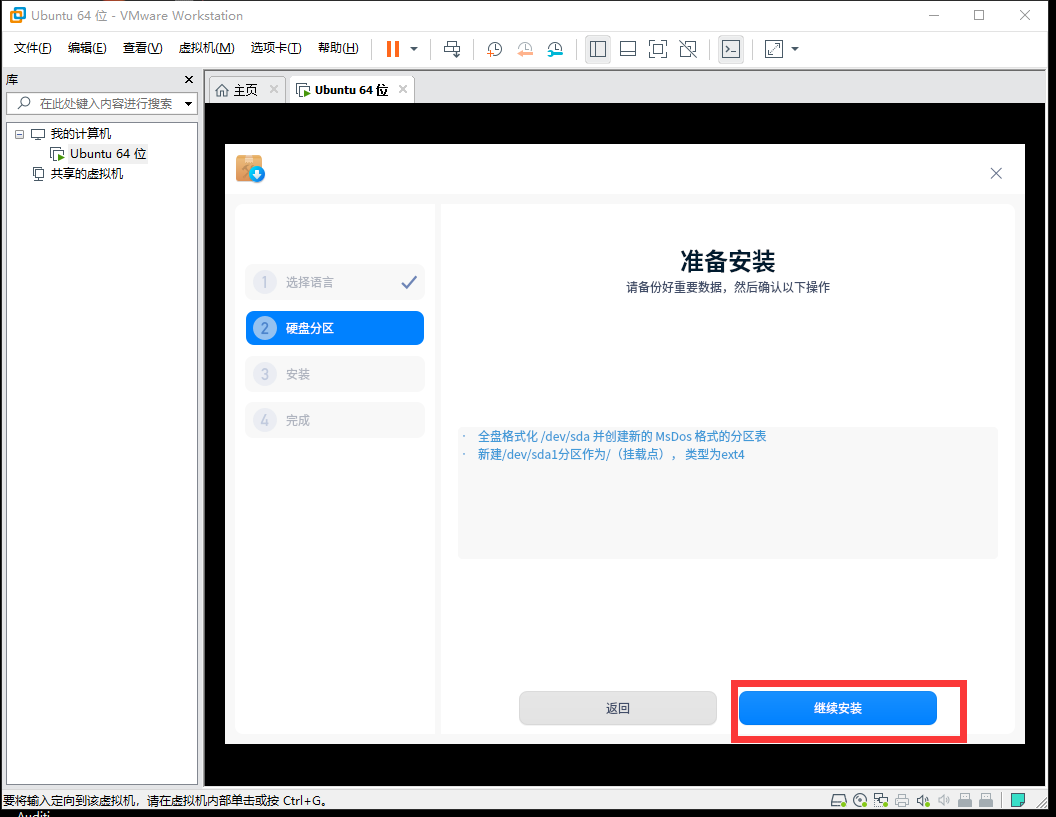Click the CD/DVD drive status icon
Viewport: 1056px width, 817px height.
[860, 800]
